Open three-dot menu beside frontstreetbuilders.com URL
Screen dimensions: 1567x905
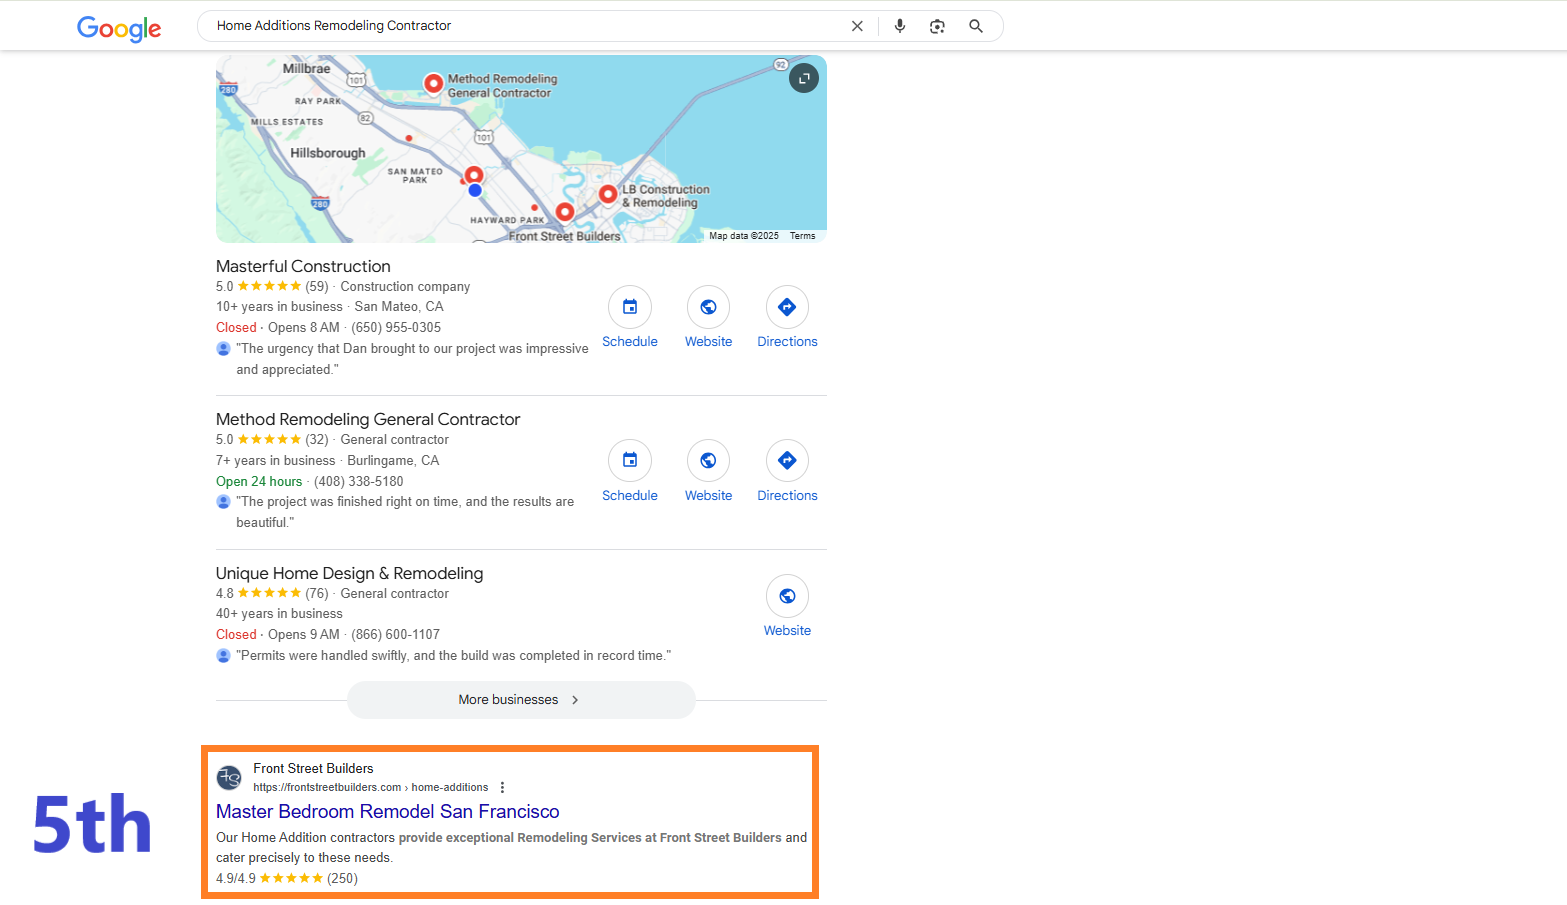(x=502, y=788)
